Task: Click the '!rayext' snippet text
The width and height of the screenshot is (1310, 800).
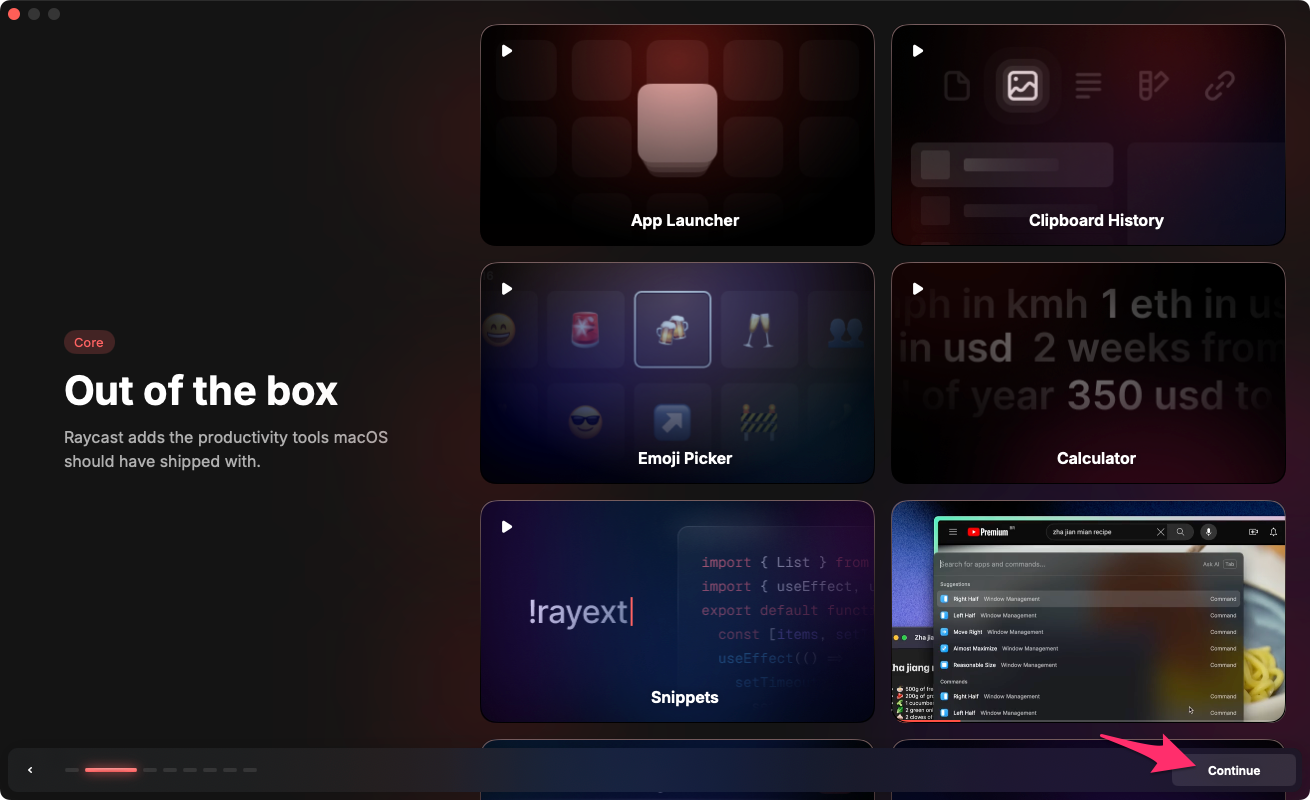Action: [x=580, y=611]
